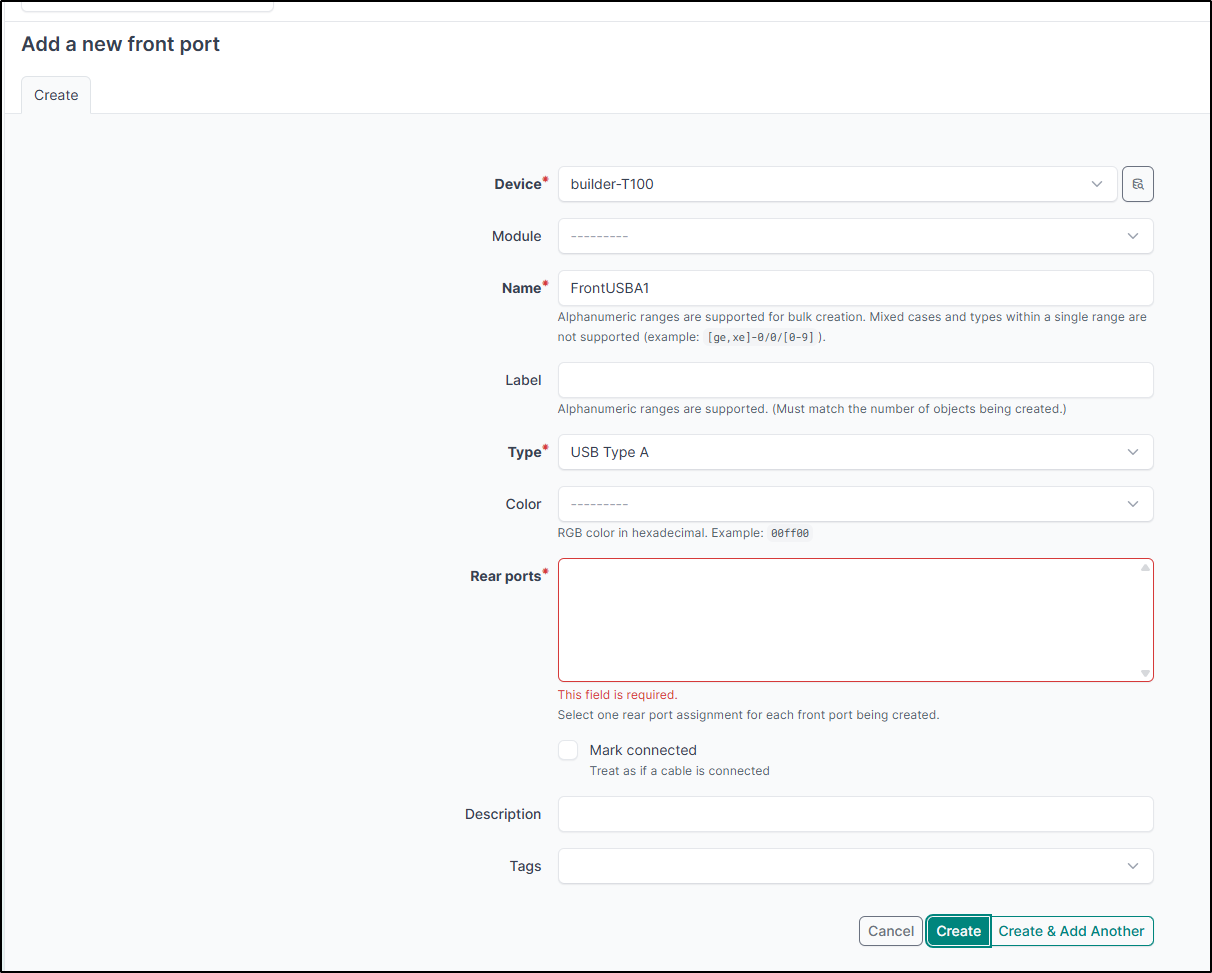
Task: Click the Name field containing FrontUSBA1
Action: pyautogui.click(x=855, y=288)
